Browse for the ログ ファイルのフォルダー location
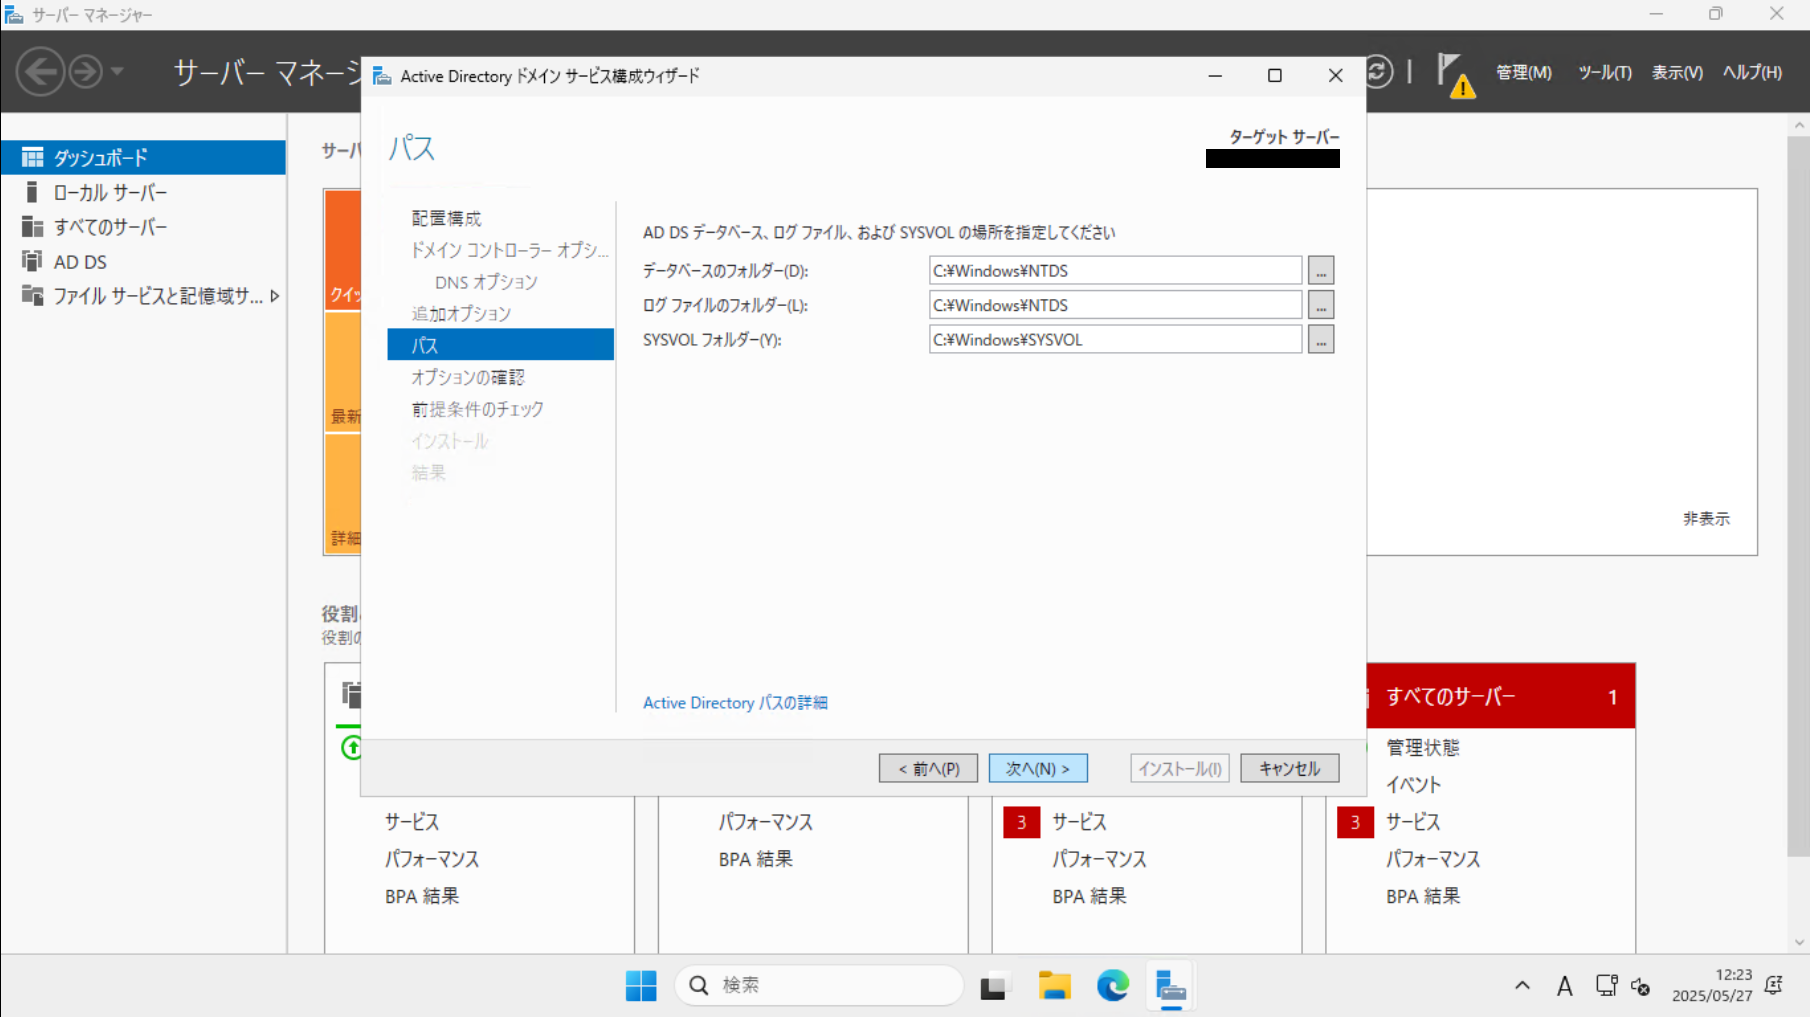The width and height of the screenshot is (1810, 1017). tap(1321, 305)
